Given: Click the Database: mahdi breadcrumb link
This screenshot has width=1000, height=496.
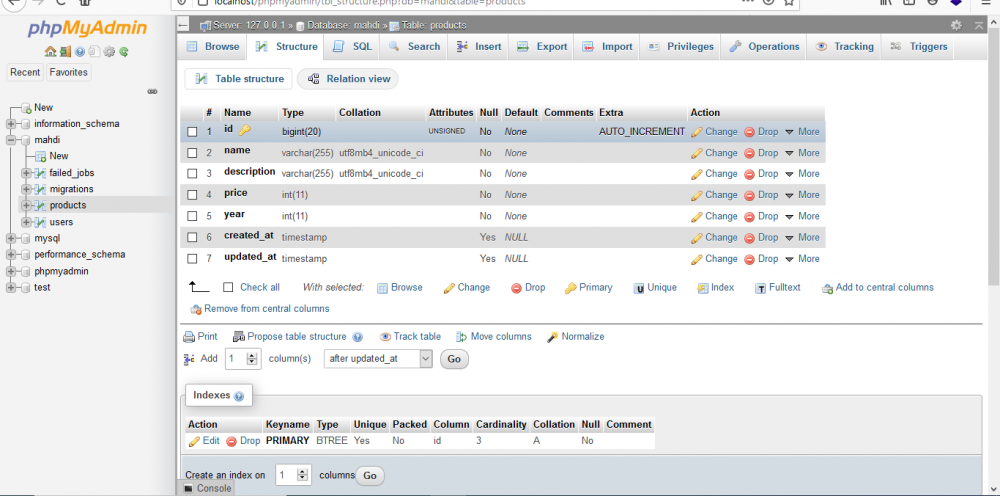Looking at the screenshot, I should tap(342, 26).
